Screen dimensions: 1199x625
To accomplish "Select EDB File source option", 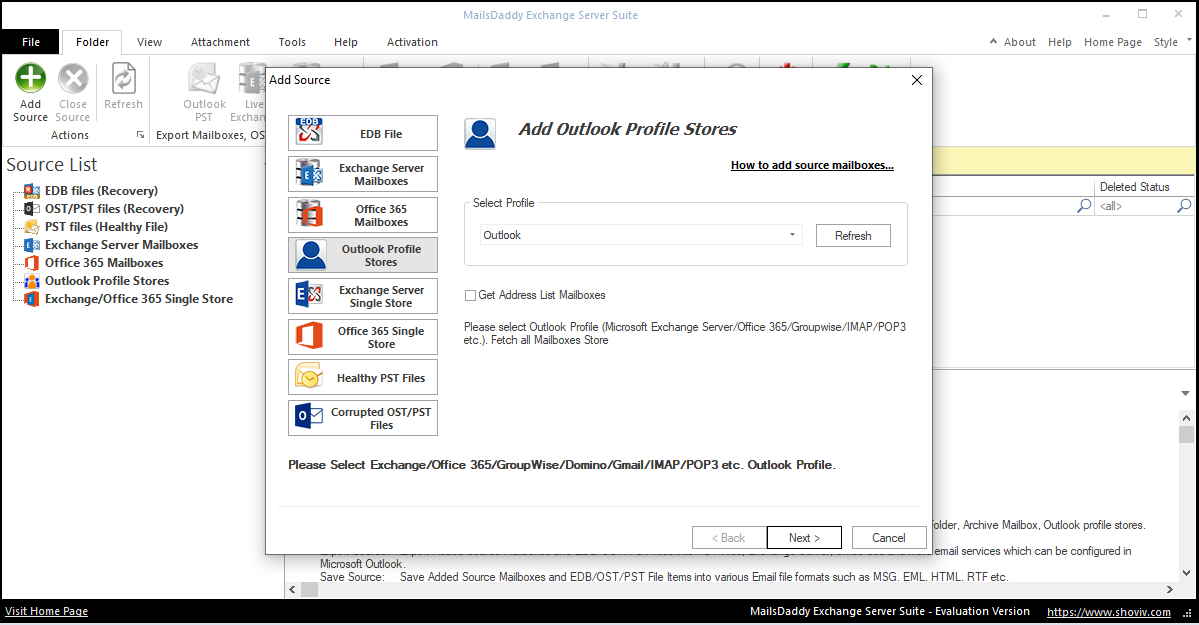I will (x=362, y=133).
